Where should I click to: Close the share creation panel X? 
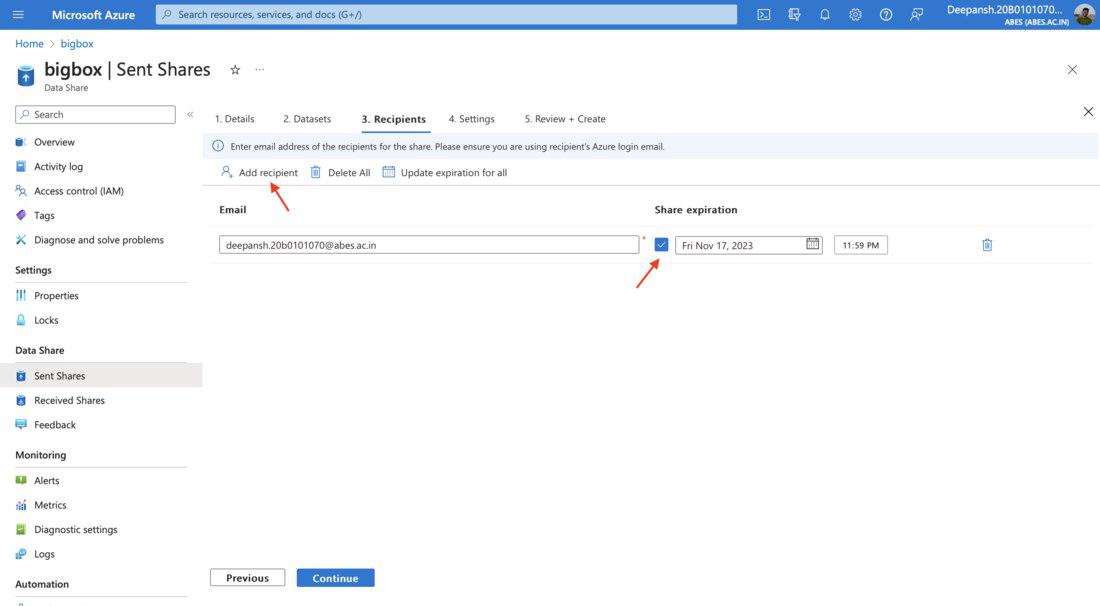coord(1088,112)
